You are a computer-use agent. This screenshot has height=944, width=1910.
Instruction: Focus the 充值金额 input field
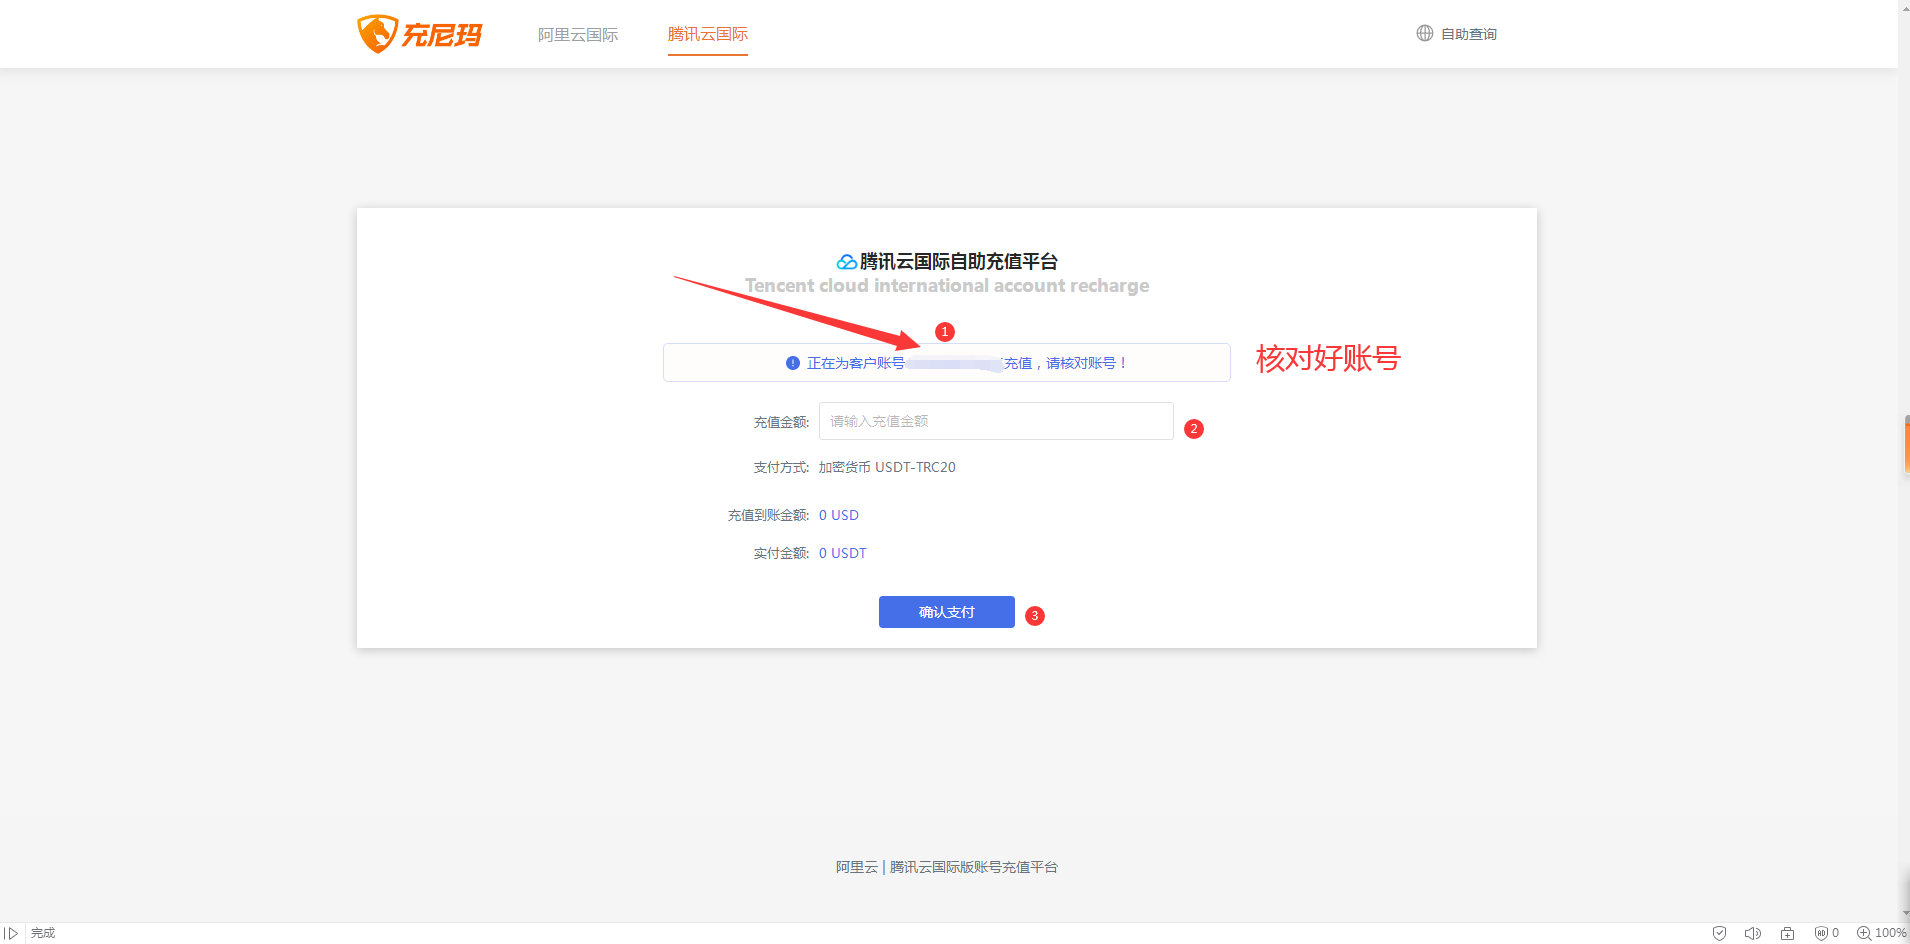[x=996, y=421]
